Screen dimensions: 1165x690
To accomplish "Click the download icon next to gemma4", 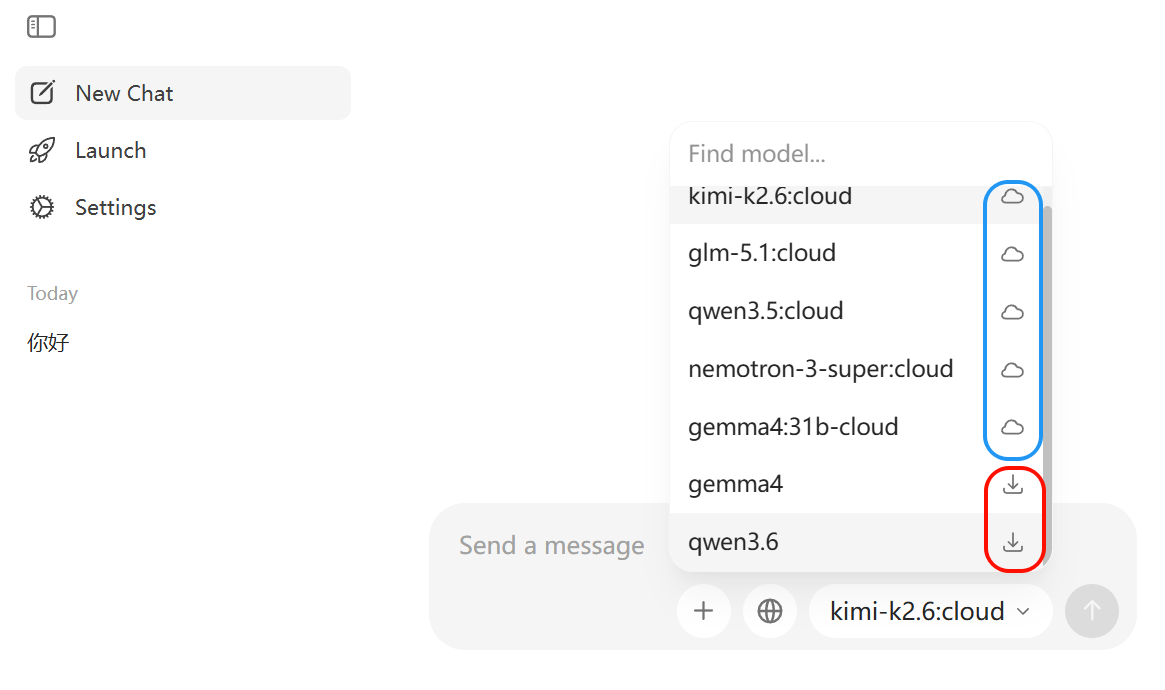I will coord(1013,484).
